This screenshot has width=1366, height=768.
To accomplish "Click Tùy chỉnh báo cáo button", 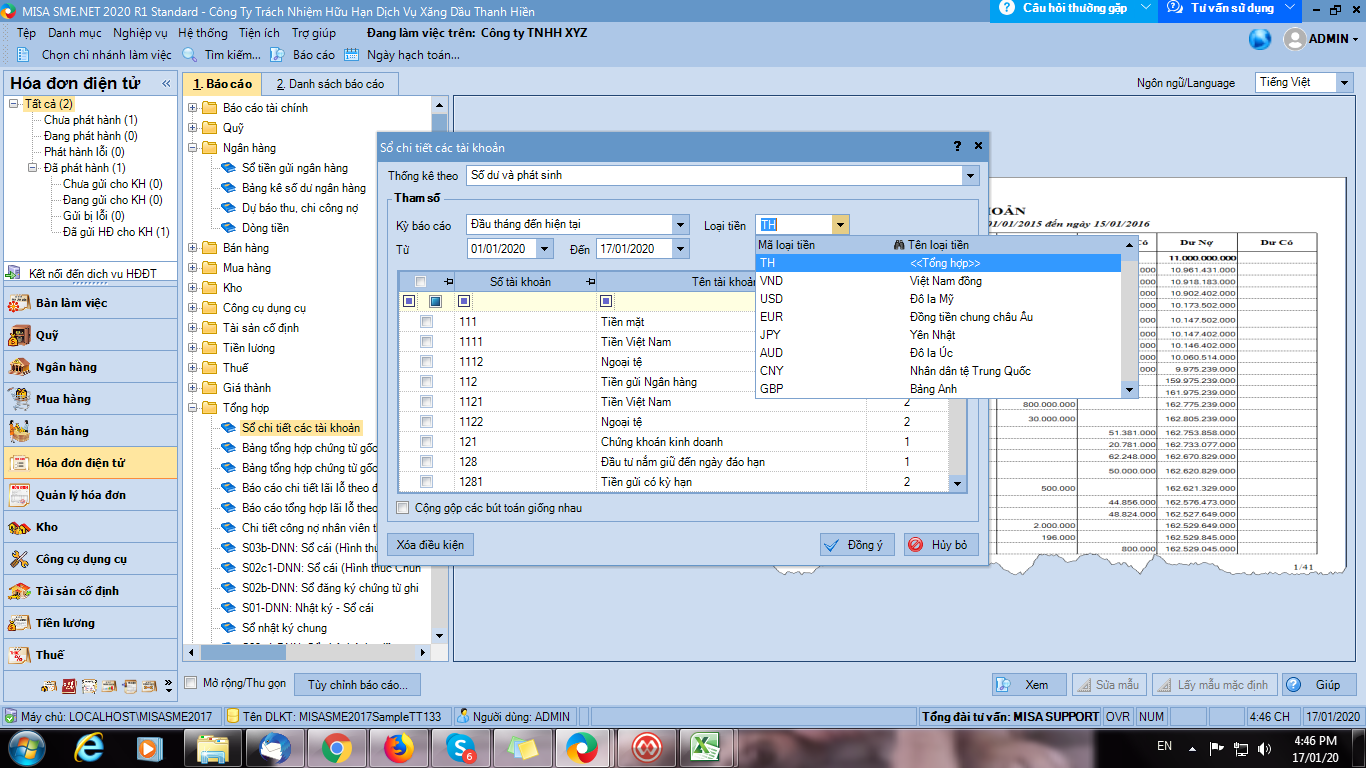I will click(x=358, y=685).
